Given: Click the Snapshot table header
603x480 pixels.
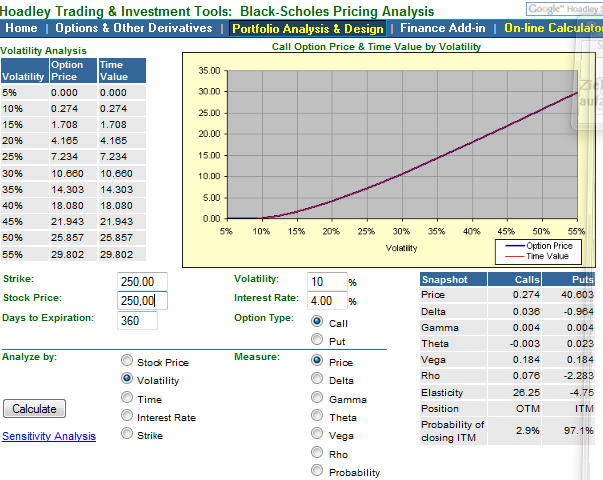Looking at the screenshot, I should (x=453, y=279).
